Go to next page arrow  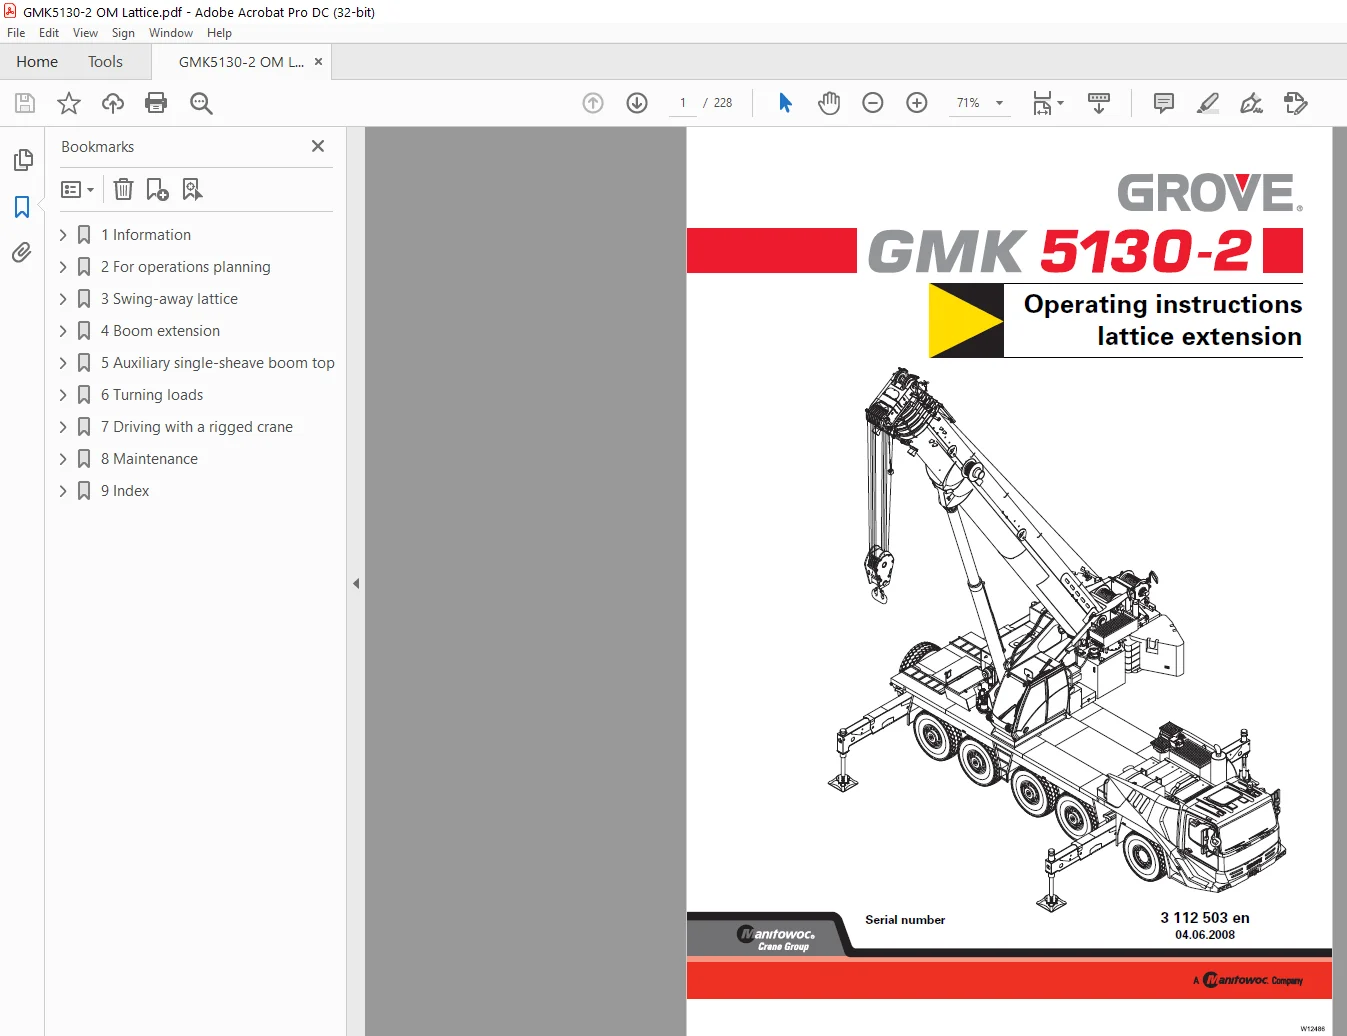(637, 103)
